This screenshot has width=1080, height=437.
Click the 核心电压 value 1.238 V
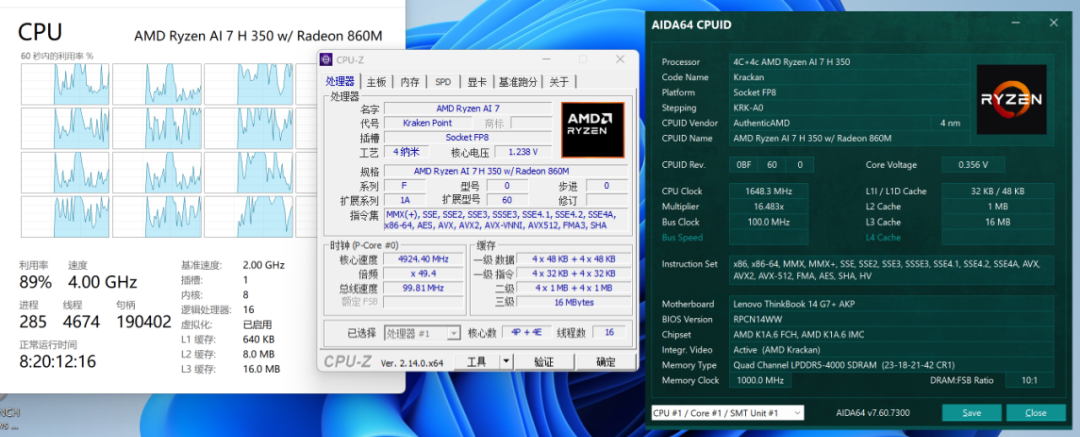point(521,152)
